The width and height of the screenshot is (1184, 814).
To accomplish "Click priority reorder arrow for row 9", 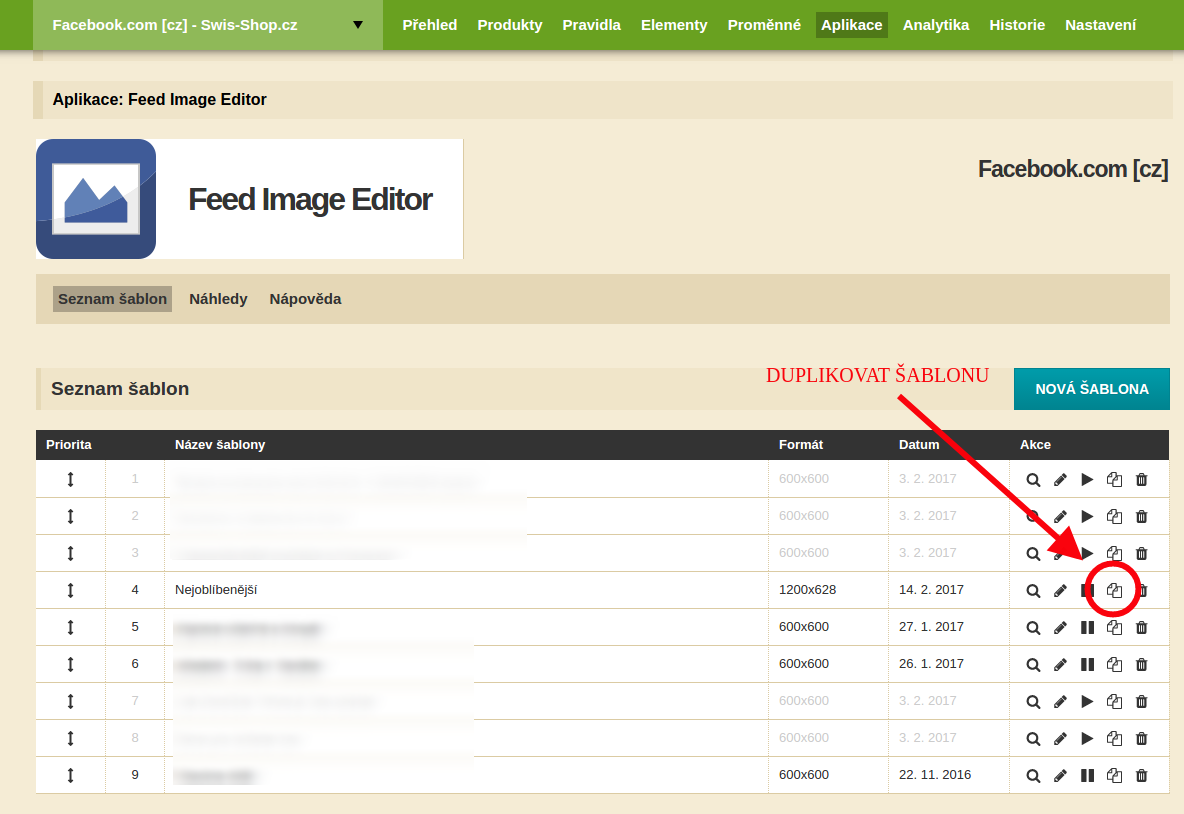I will [x=70, y=775].
